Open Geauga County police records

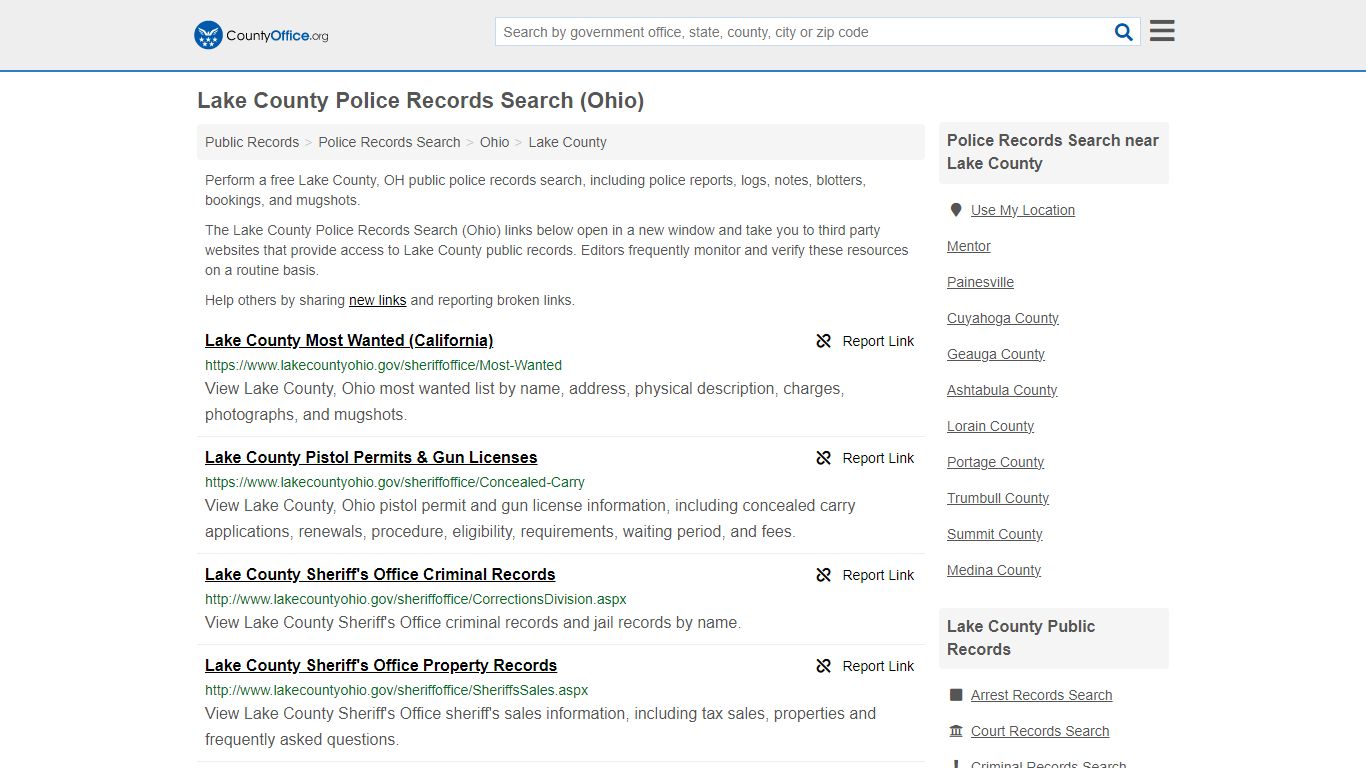(x=996, y=354)
